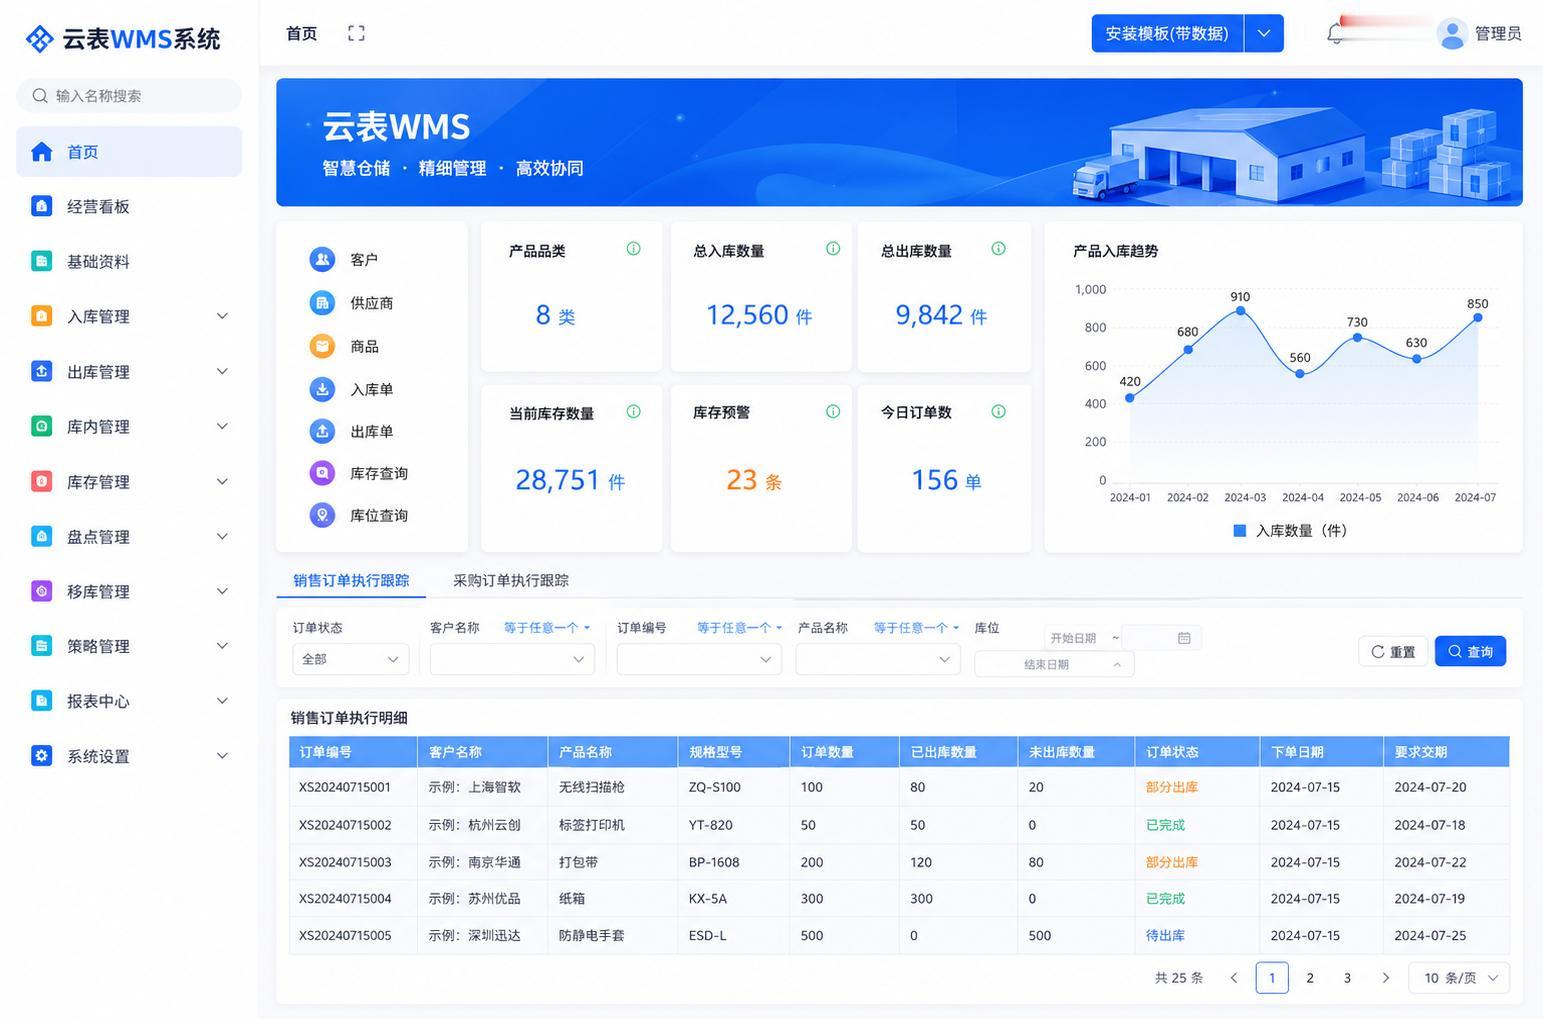The height and width of the screenshot is (1019, 1543).
Task: Click calendar icon in date range field
Action: click(x=1184, y=638)
